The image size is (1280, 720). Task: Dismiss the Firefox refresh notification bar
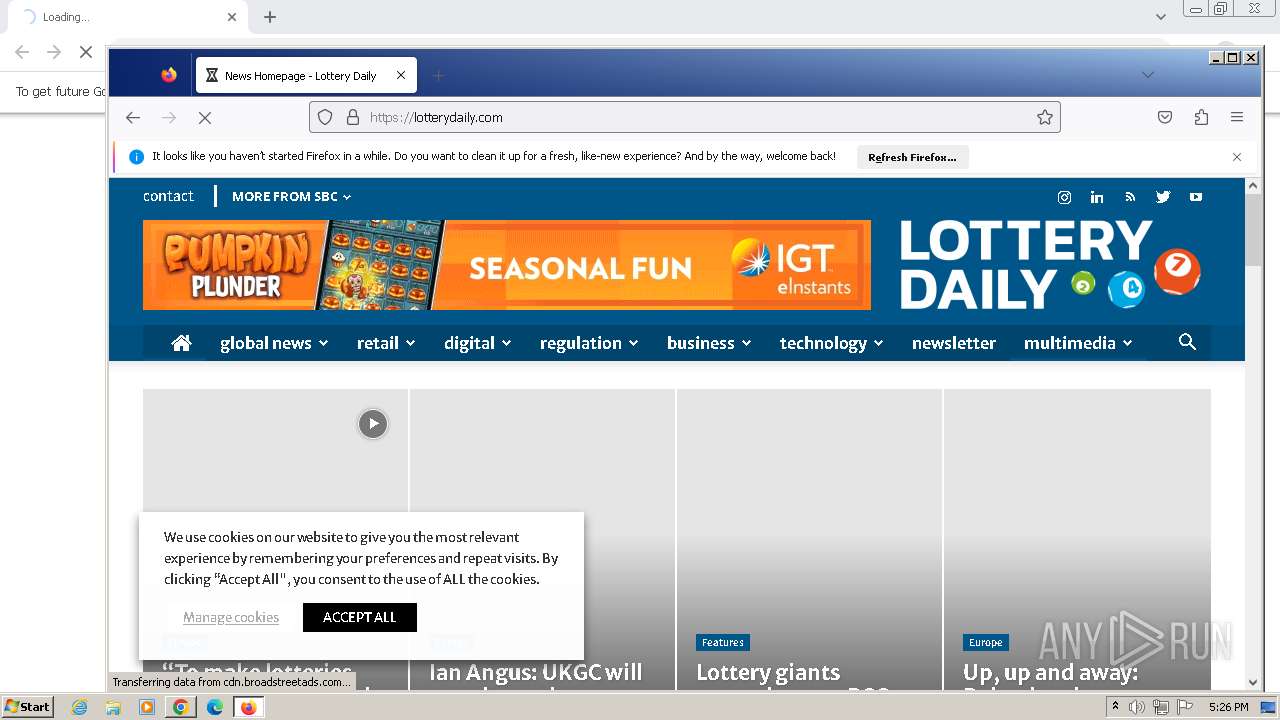[x=1237, y=157]
